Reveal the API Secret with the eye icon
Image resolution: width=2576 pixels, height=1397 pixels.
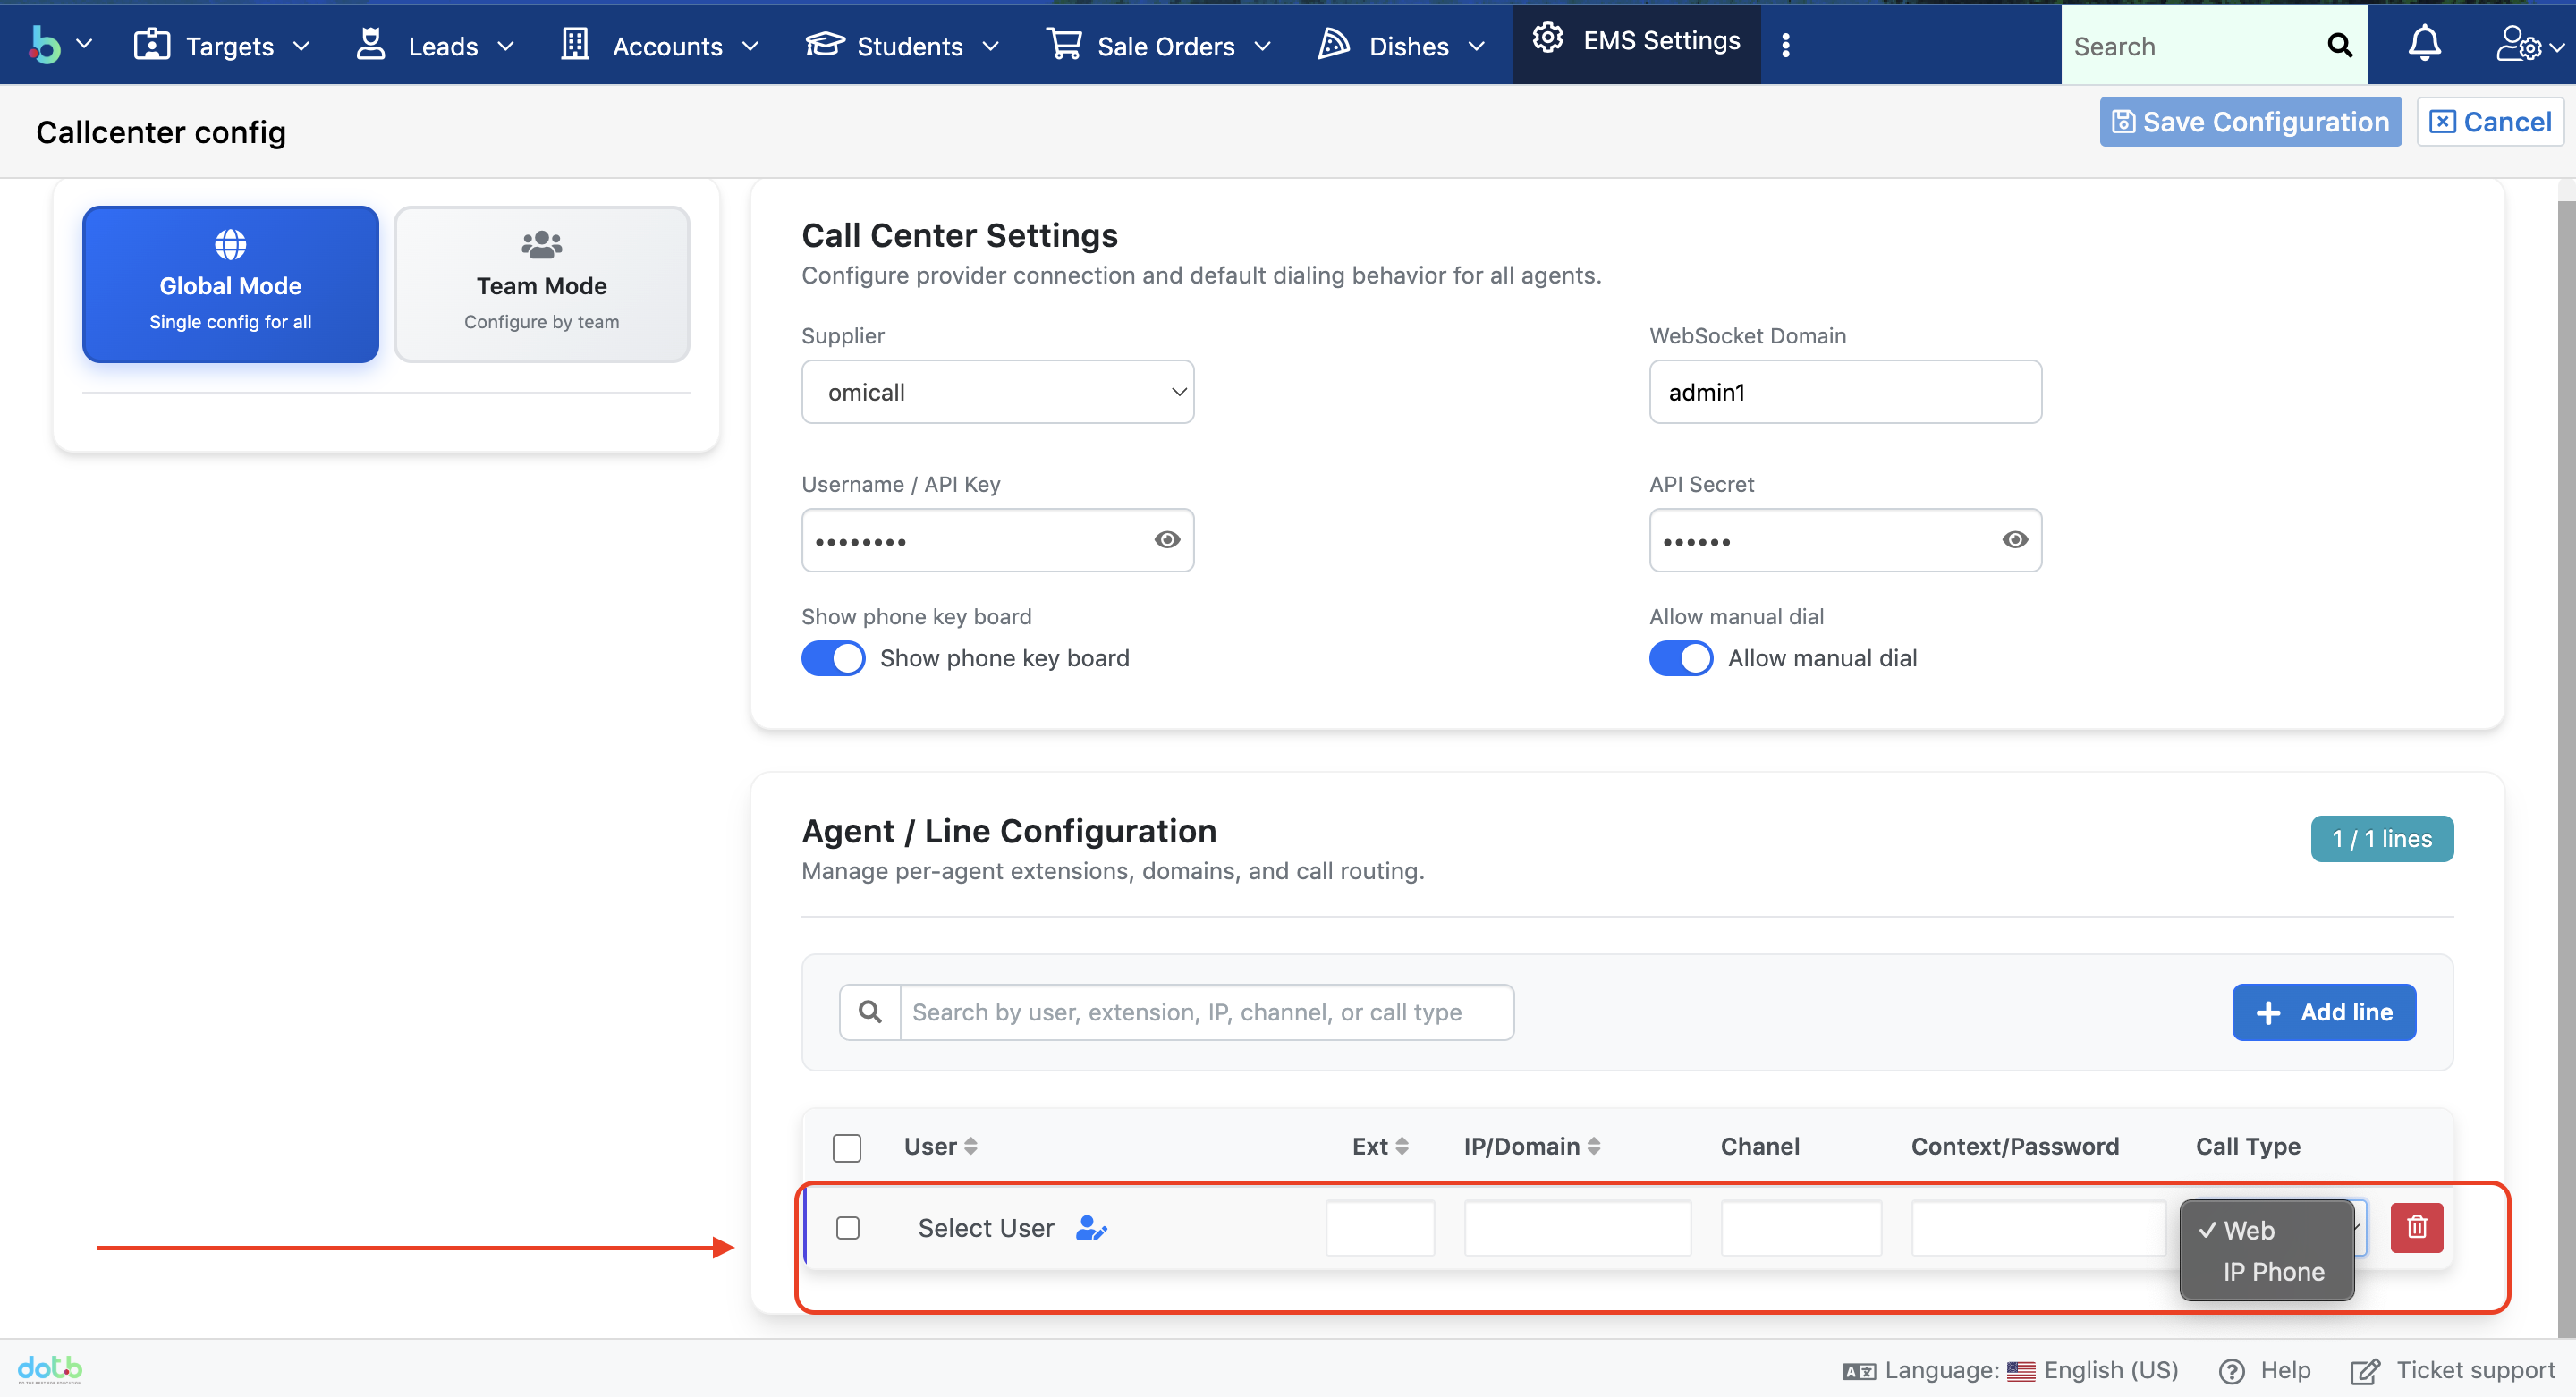2014,540
